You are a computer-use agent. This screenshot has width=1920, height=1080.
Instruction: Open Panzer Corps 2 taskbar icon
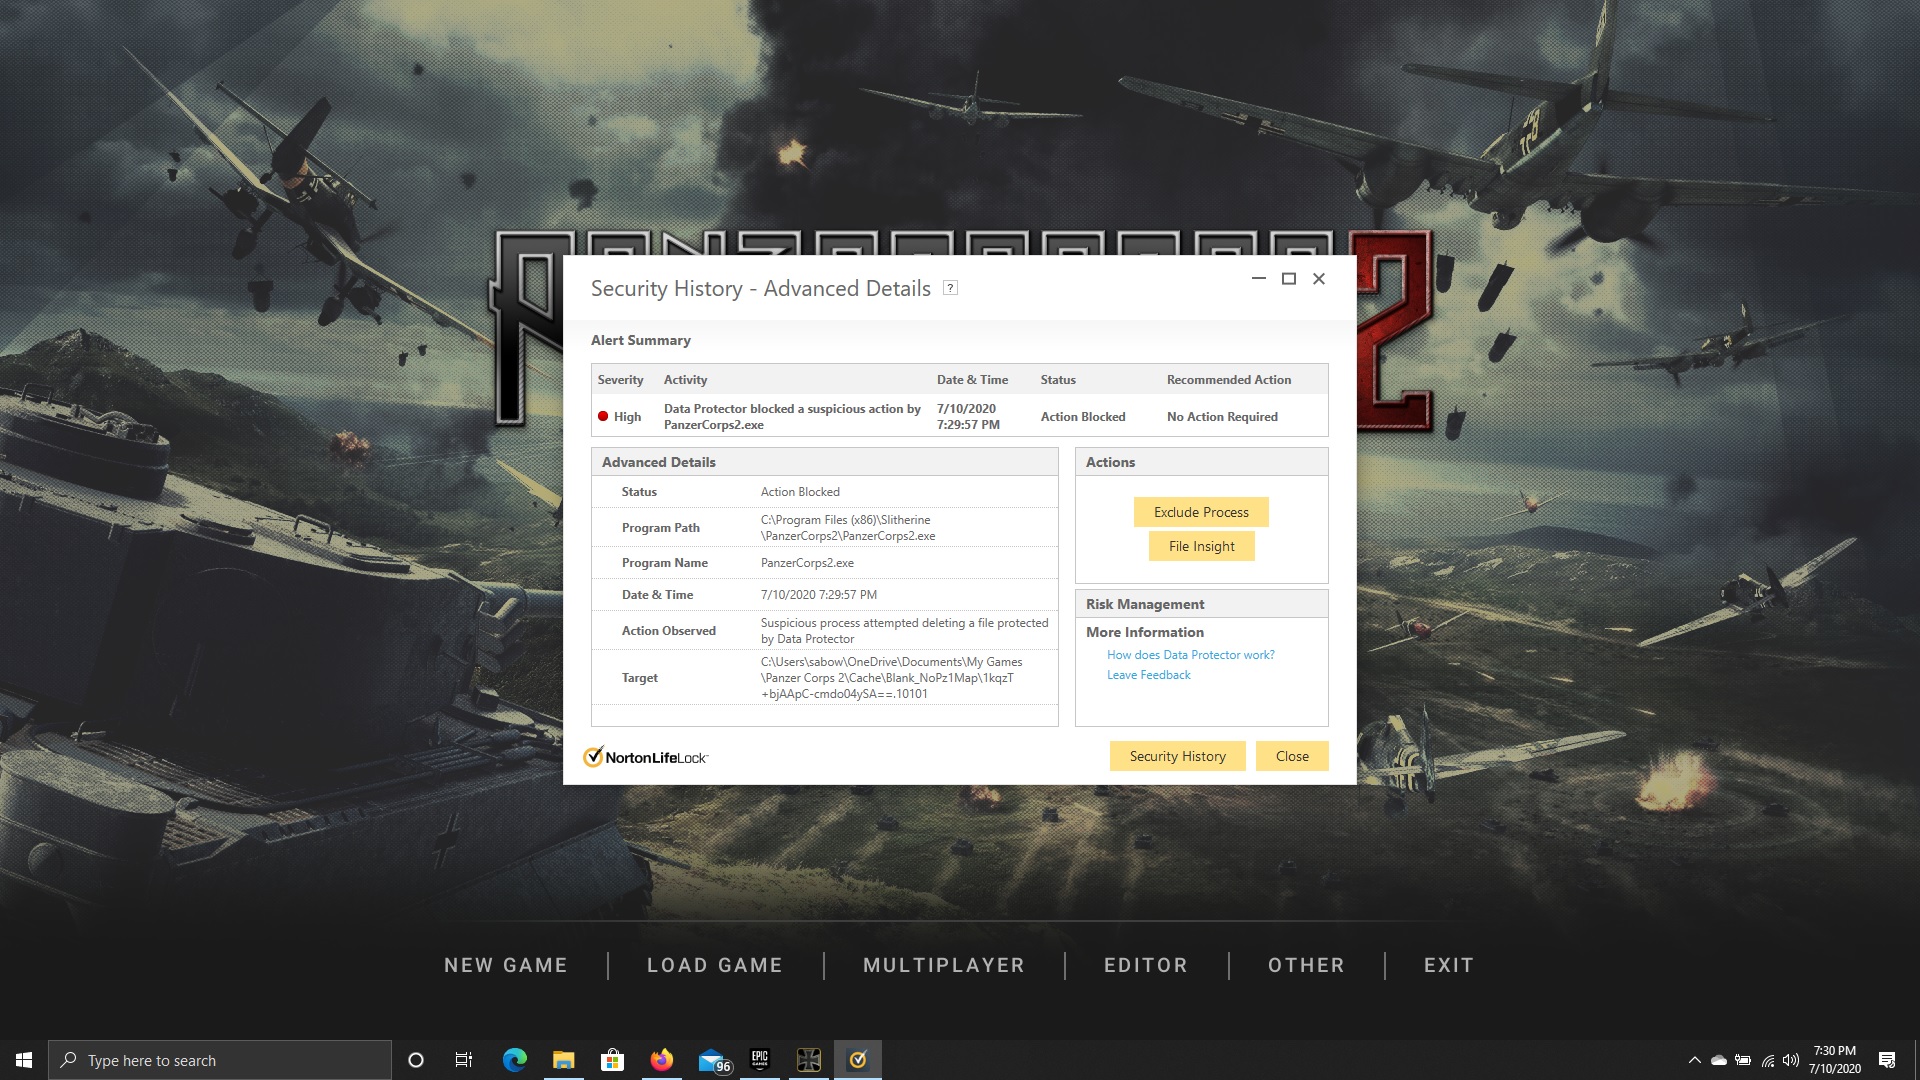809,1060
